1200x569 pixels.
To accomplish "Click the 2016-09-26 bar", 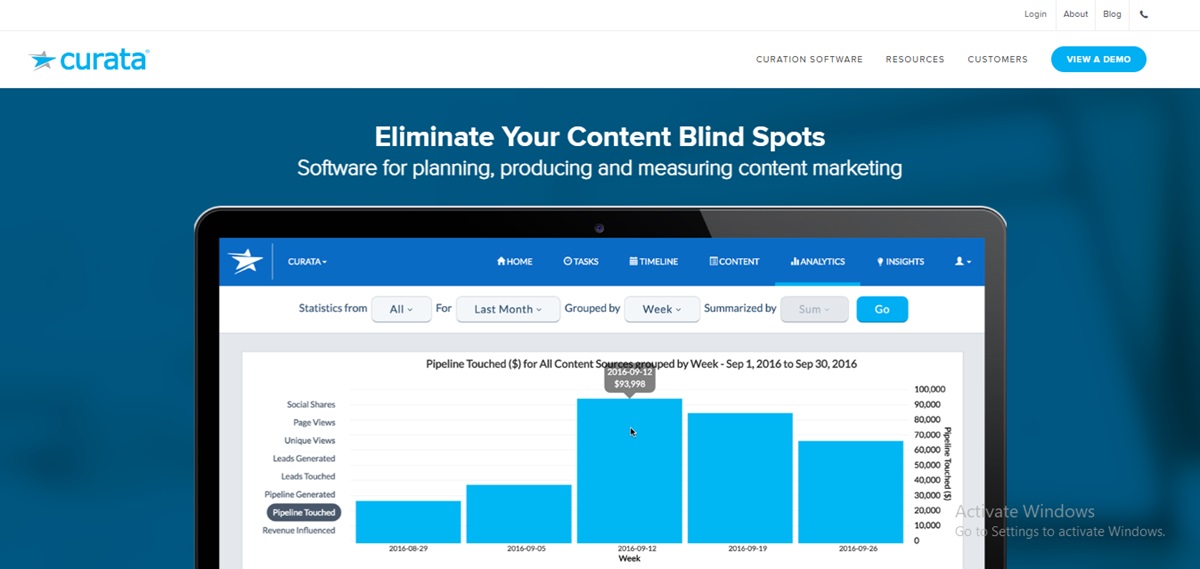I will tap(850, 492).
